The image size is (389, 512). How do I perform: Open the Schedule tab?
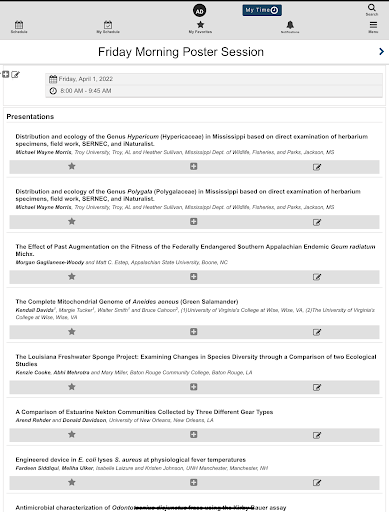(x=19, y=27)
